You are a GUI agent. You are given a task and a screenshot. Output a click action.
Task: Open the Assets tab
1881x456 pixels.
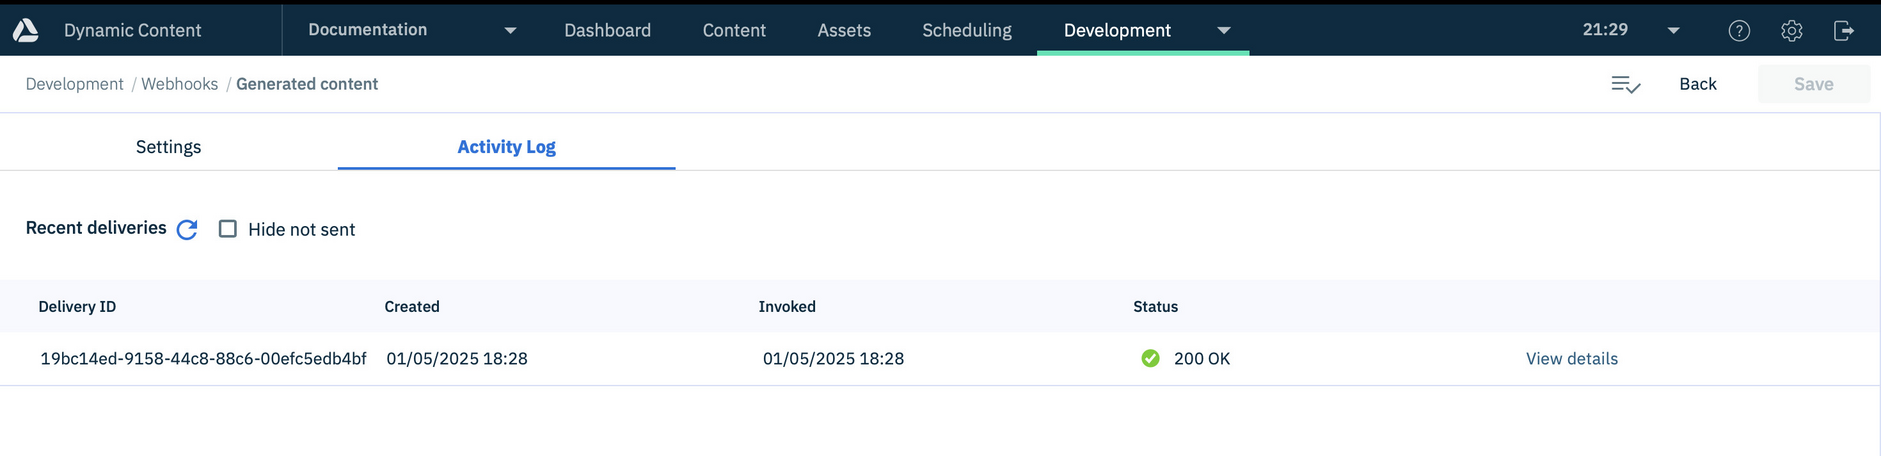pos(844,31)
